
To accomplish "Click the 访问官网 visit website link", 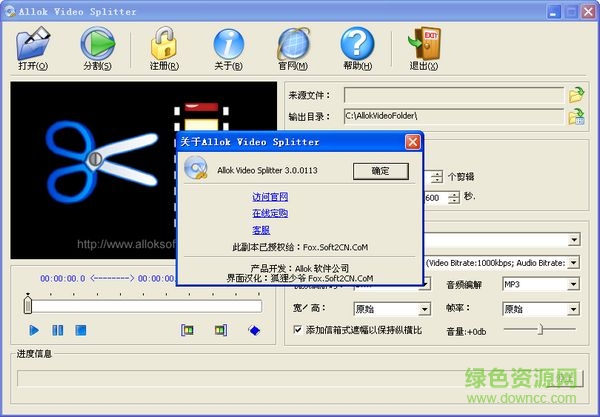I will pos(270,196).
